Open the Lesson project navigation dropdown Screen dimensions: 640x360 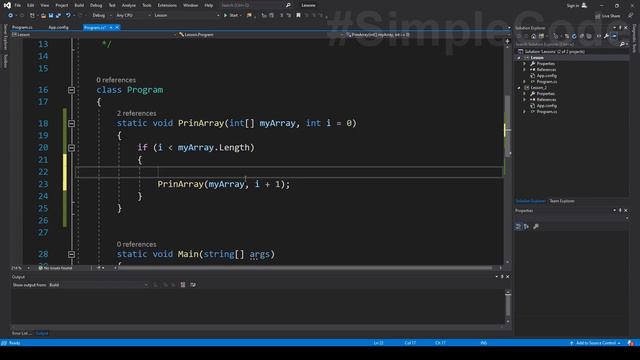(93, 35)
